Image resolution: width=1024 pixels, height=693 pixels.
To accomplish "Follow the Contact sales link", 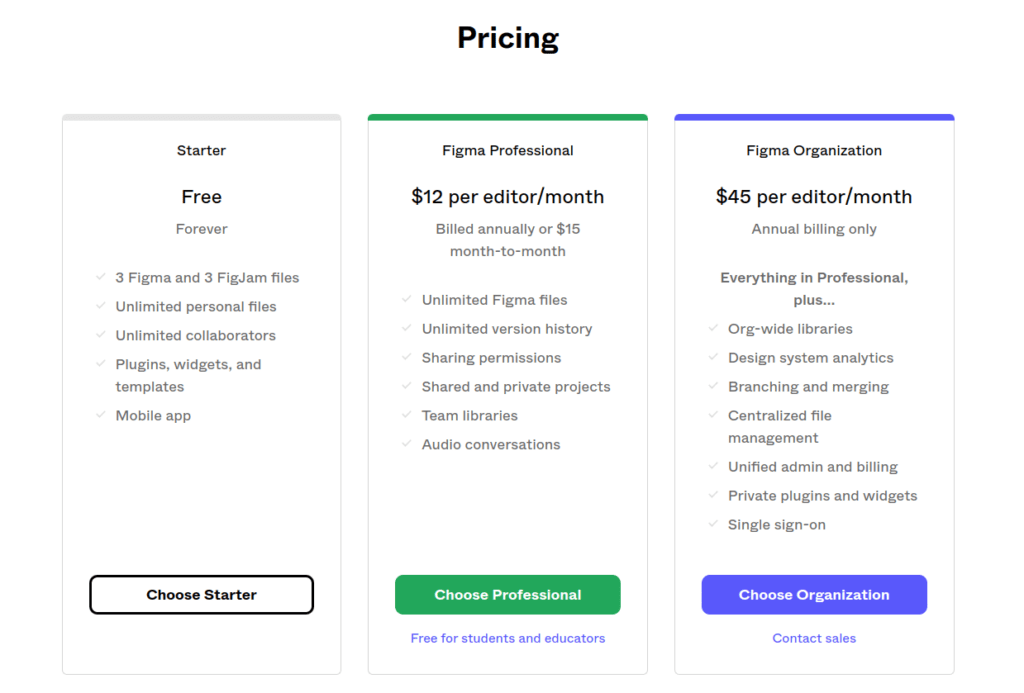I will click(x=814, y=638).
